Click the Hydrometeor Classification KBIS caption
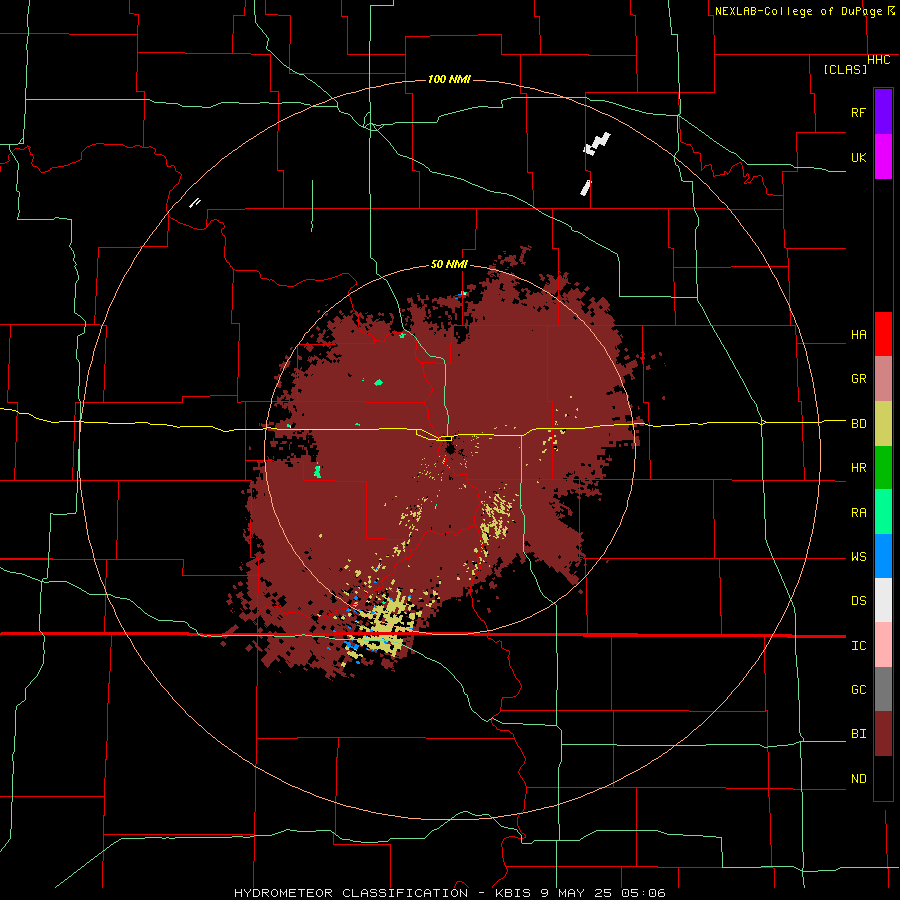Screen dimensions: 900x900 pyautogui.click(x=449, y=893)
